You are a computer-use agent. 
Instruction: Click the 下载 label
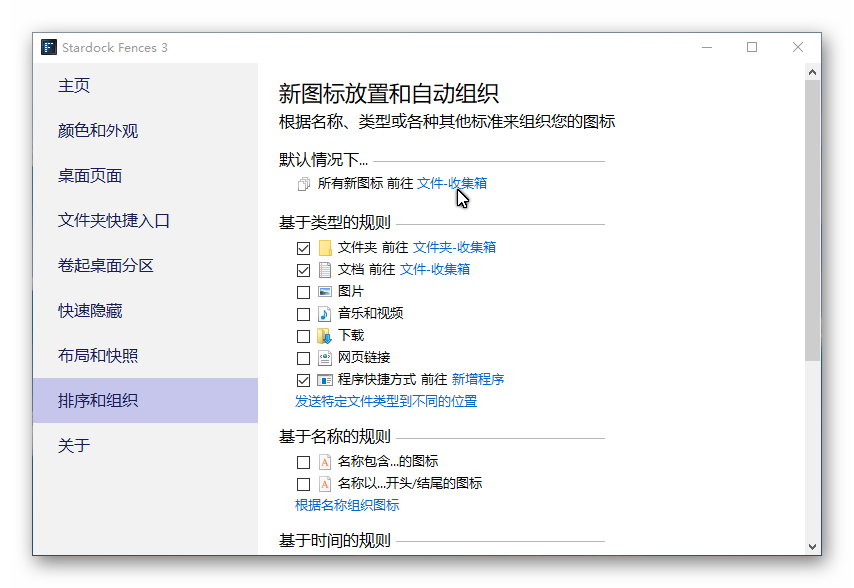point(351,335)
